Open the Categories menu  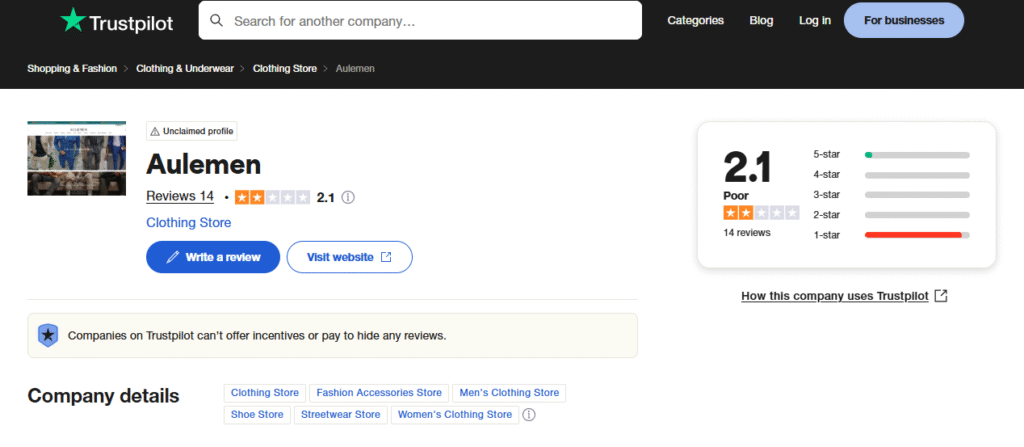coord(695,20)
